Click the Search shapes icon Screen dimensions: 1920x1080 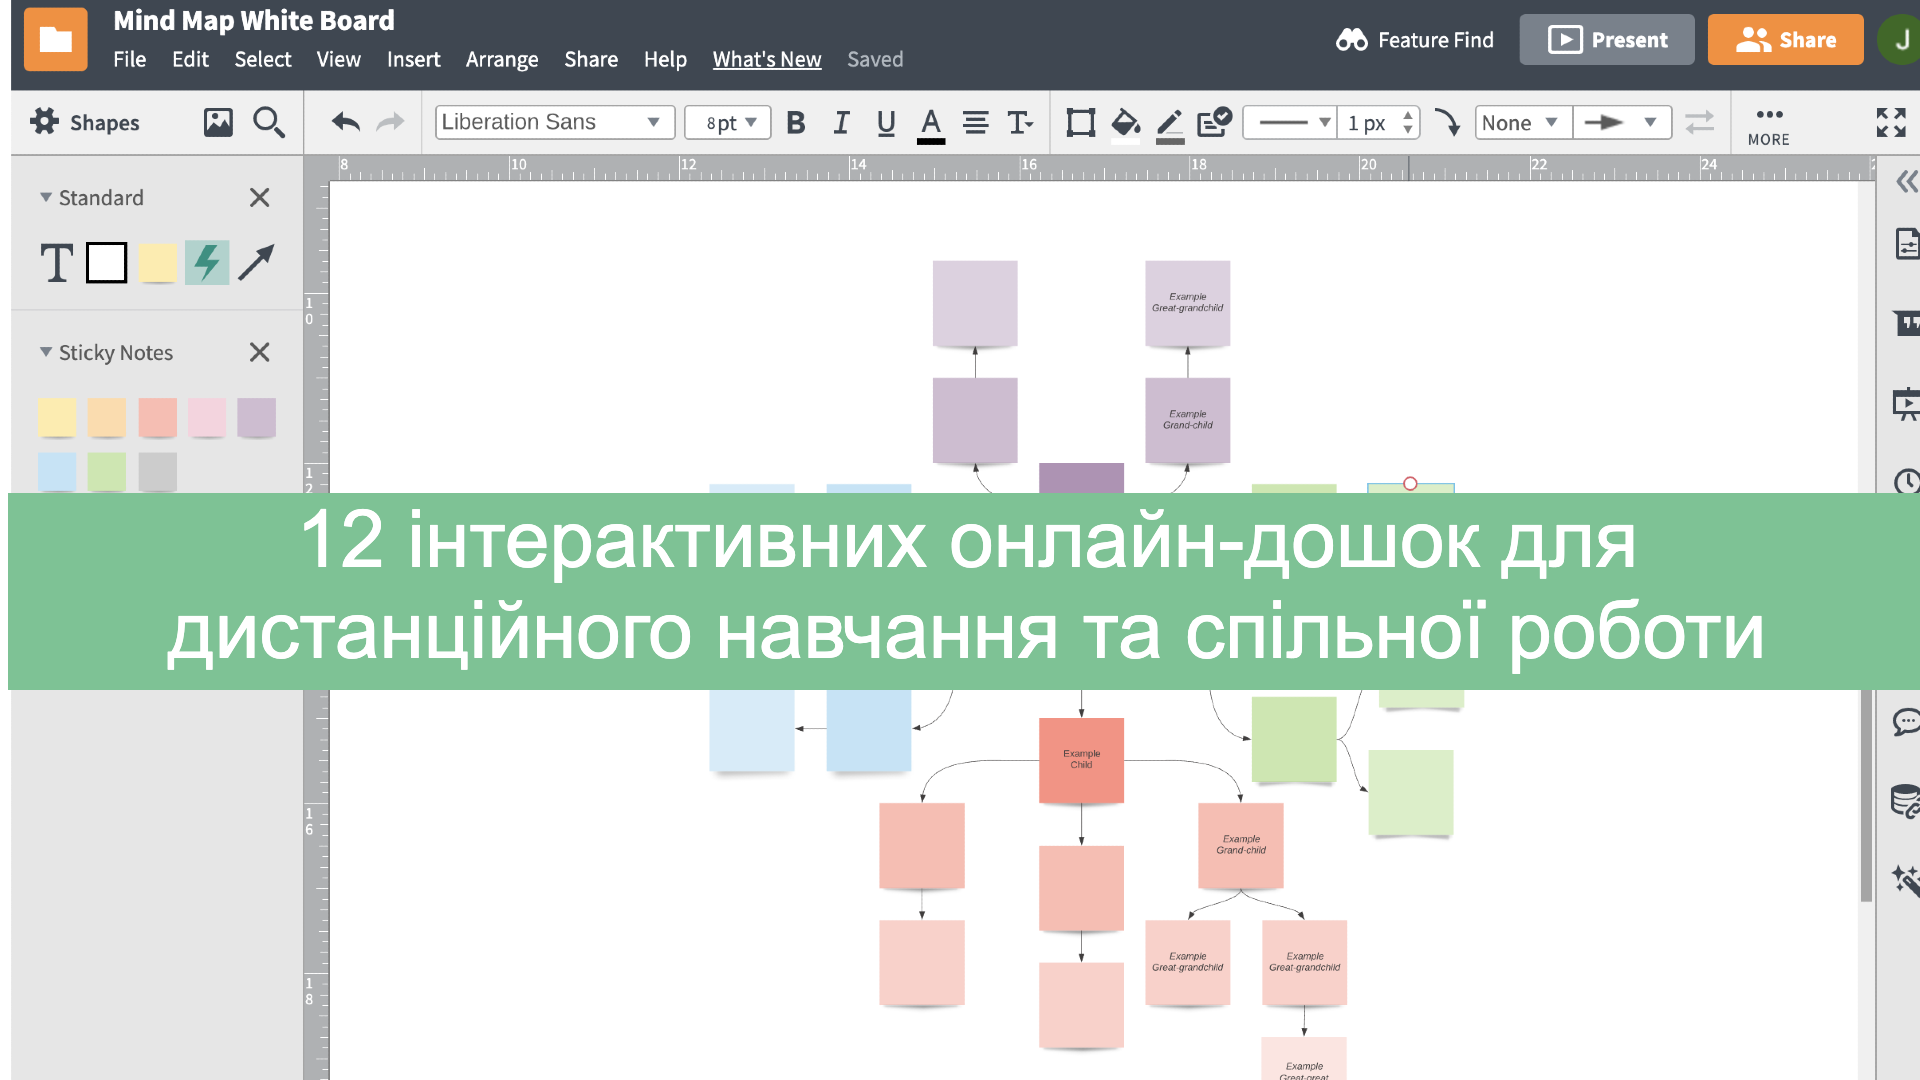pyautogui.click(x=270, y=123)
